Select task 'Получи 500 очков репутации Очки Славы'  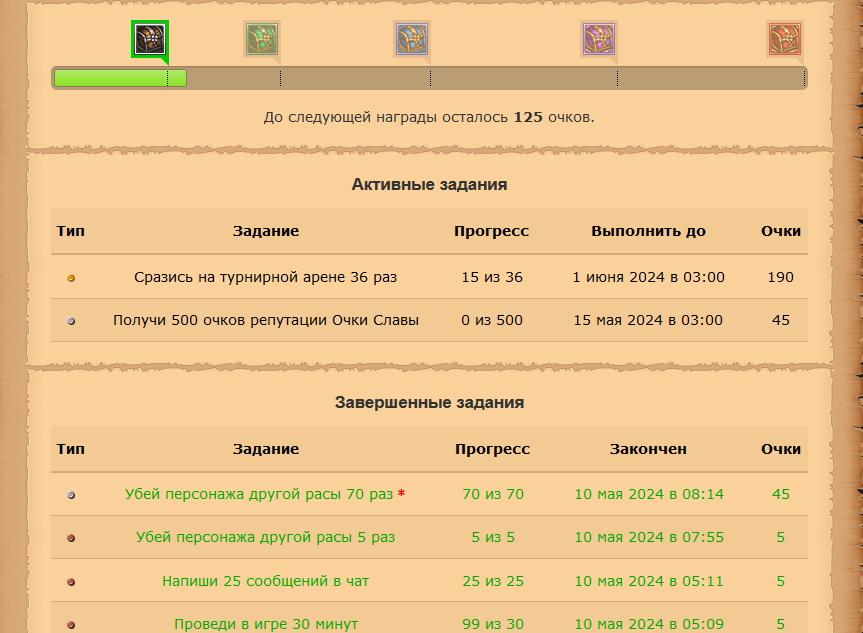coord(266,320)
